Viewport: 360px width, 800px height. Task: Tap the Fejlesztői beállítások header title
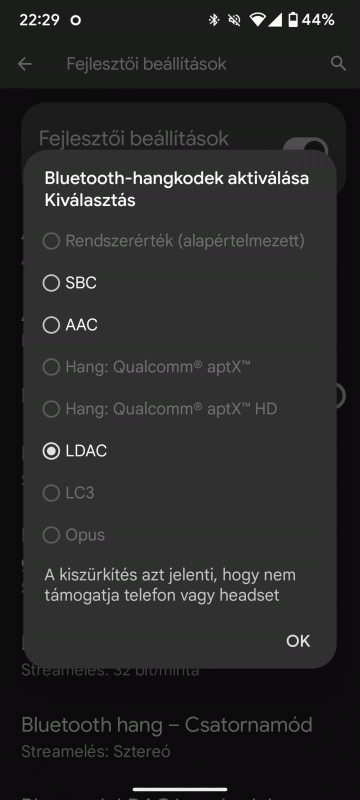pyautogui.click(x=146, y=64)
